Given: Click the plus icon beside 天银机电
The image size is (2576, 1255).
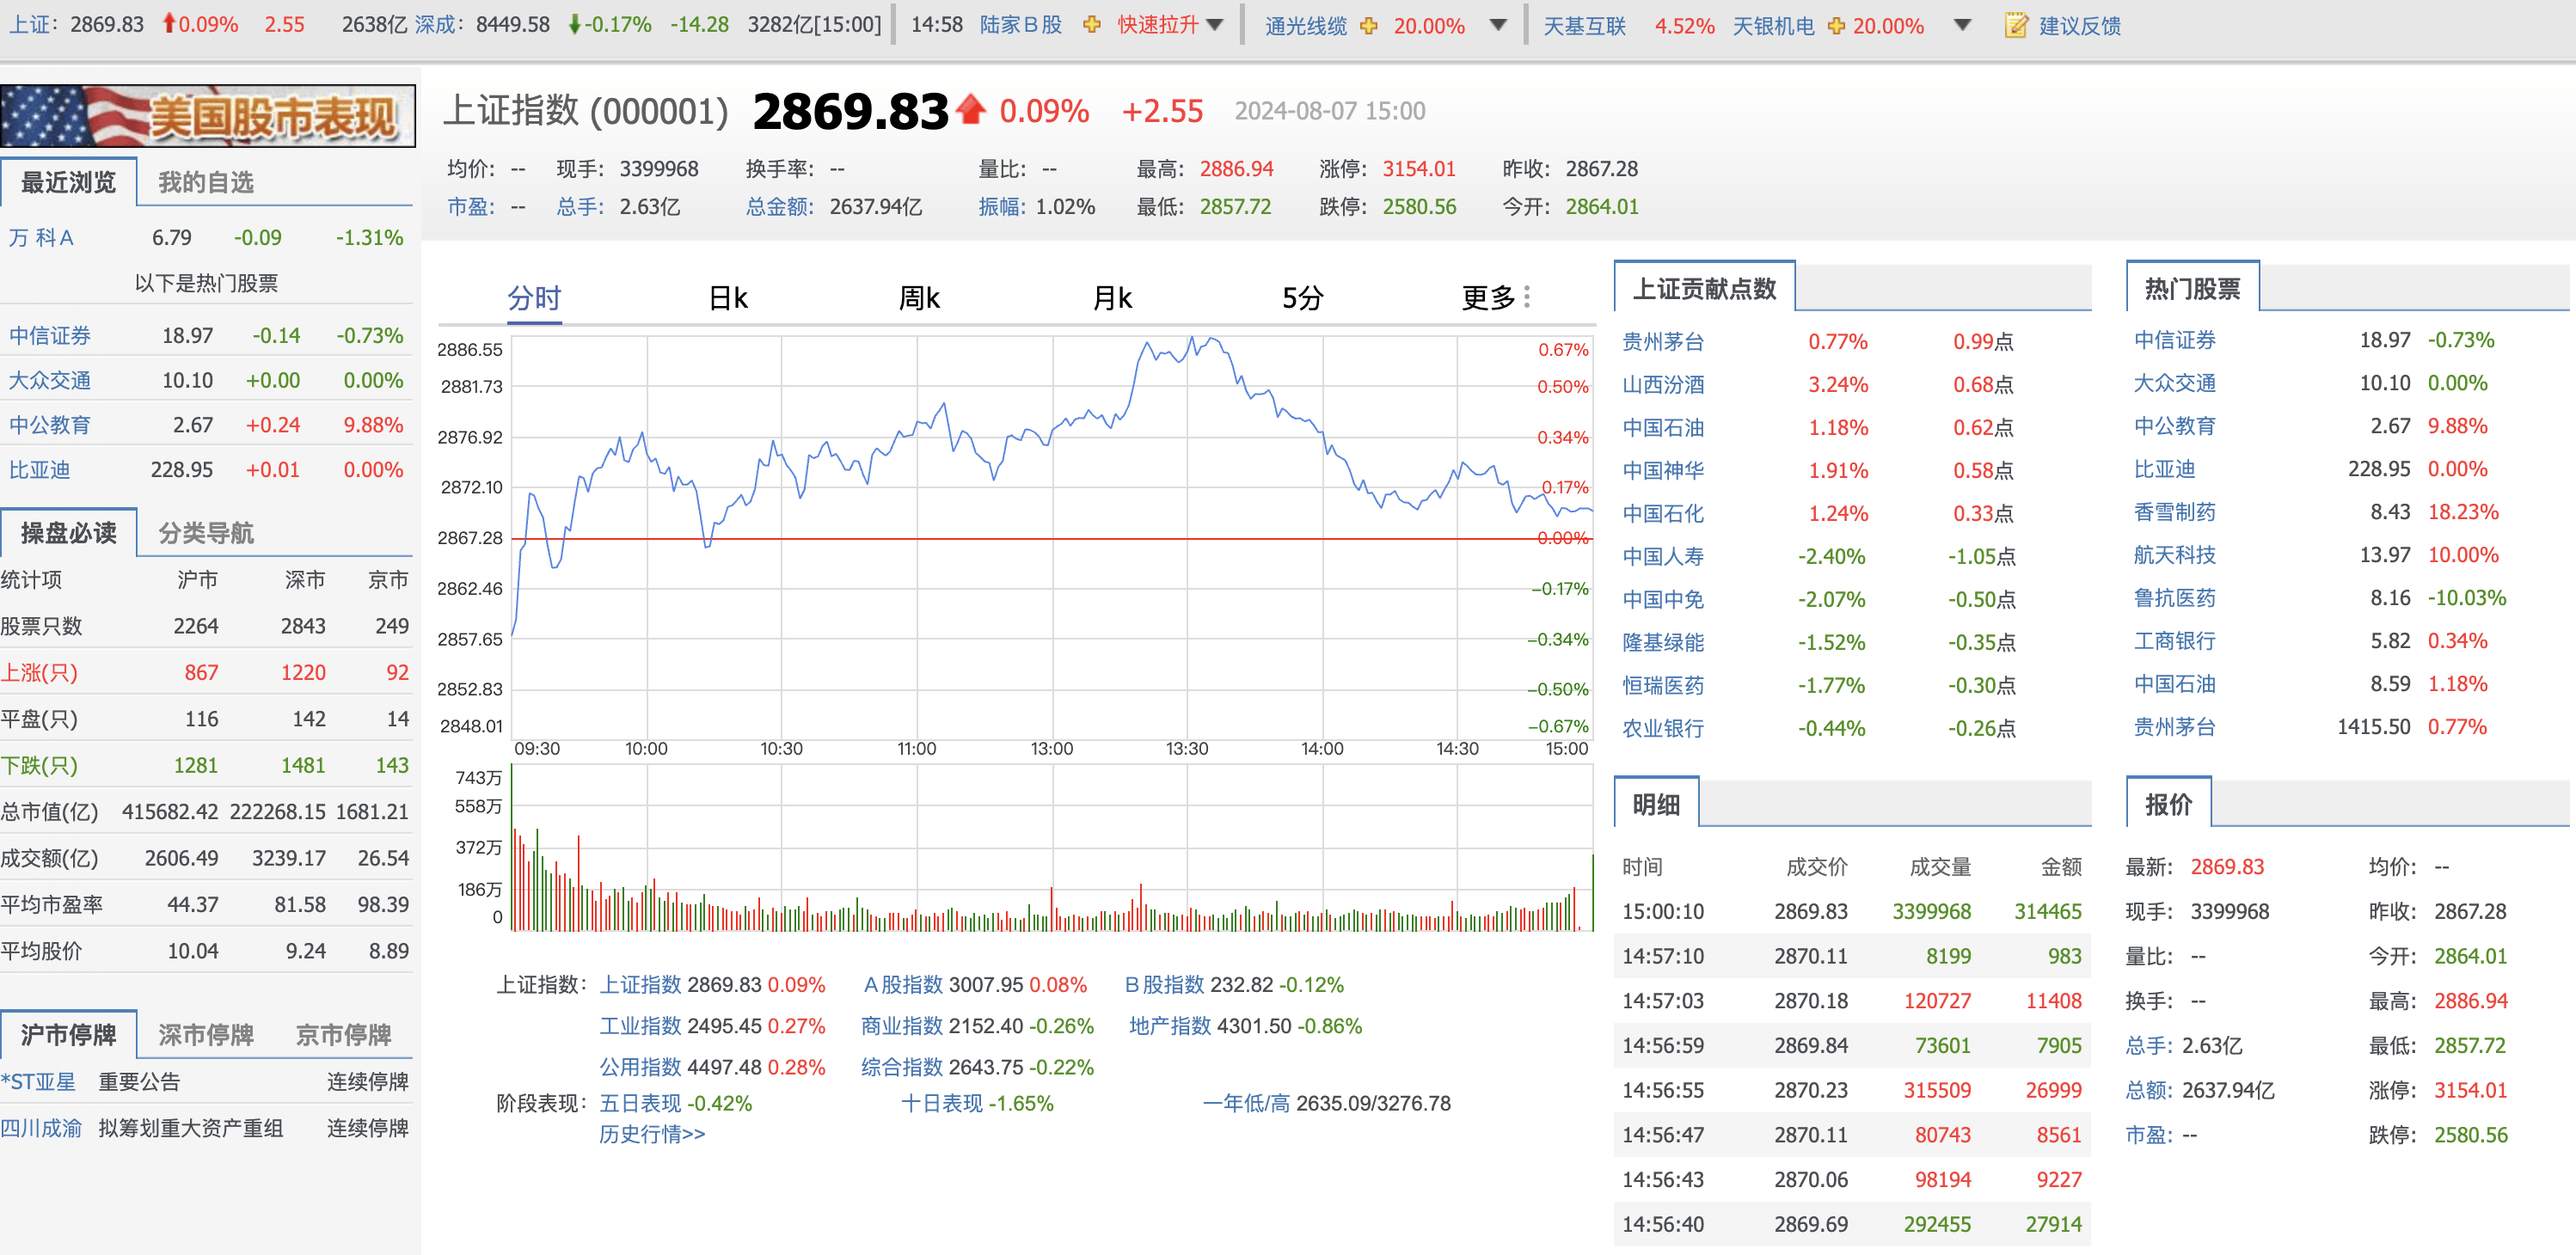Looking at the screenshot, I should point(1836,26).
